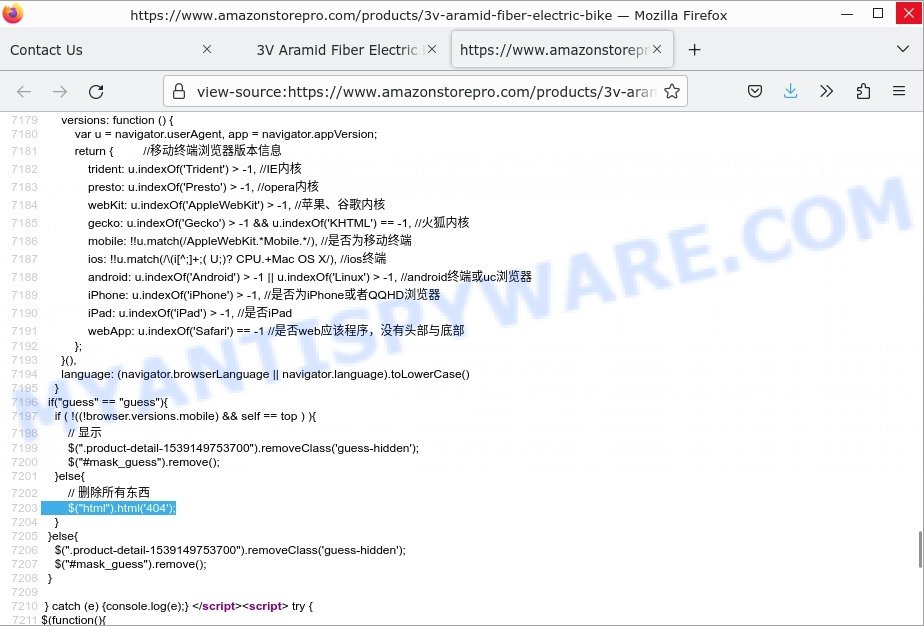Click the removeClass('guess-hidden') line at 7199
924x626 pixels.
click(x=243, y=449)
